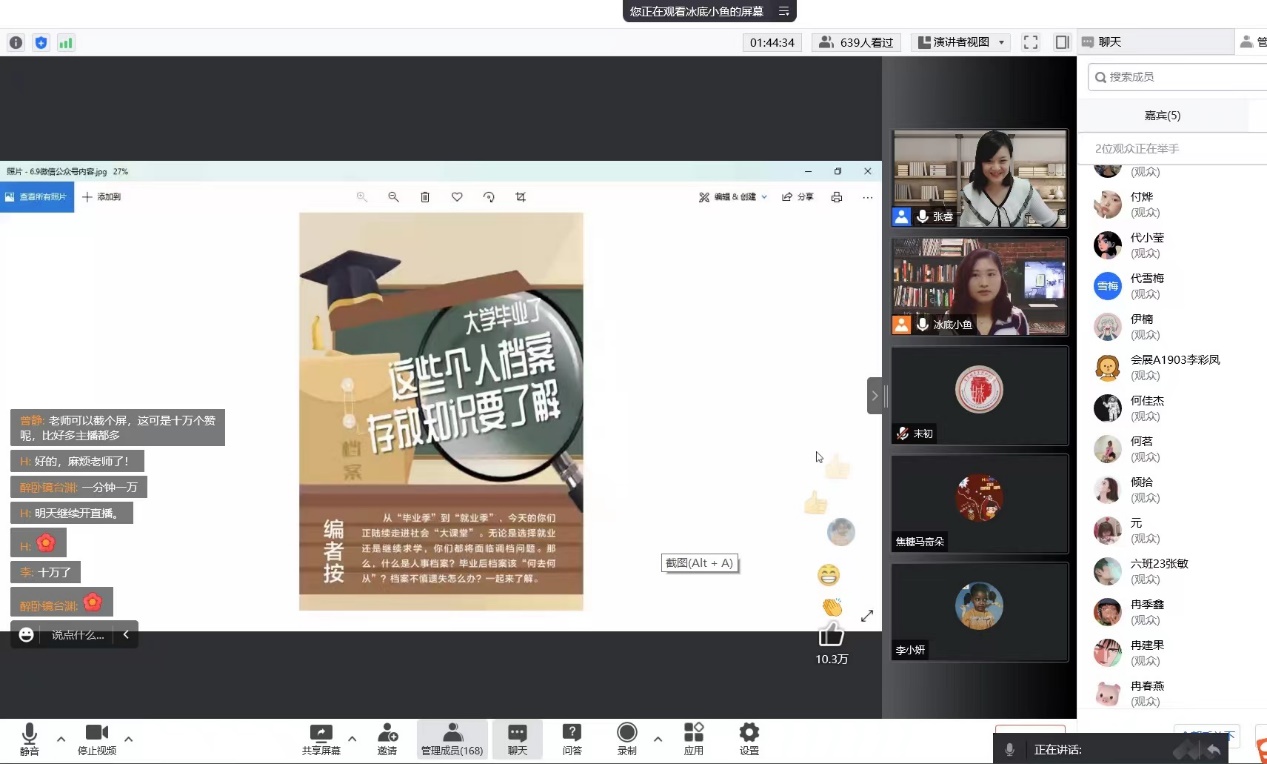
Task: Open the Apps (应用) icon
Action: tap(693, 738)
